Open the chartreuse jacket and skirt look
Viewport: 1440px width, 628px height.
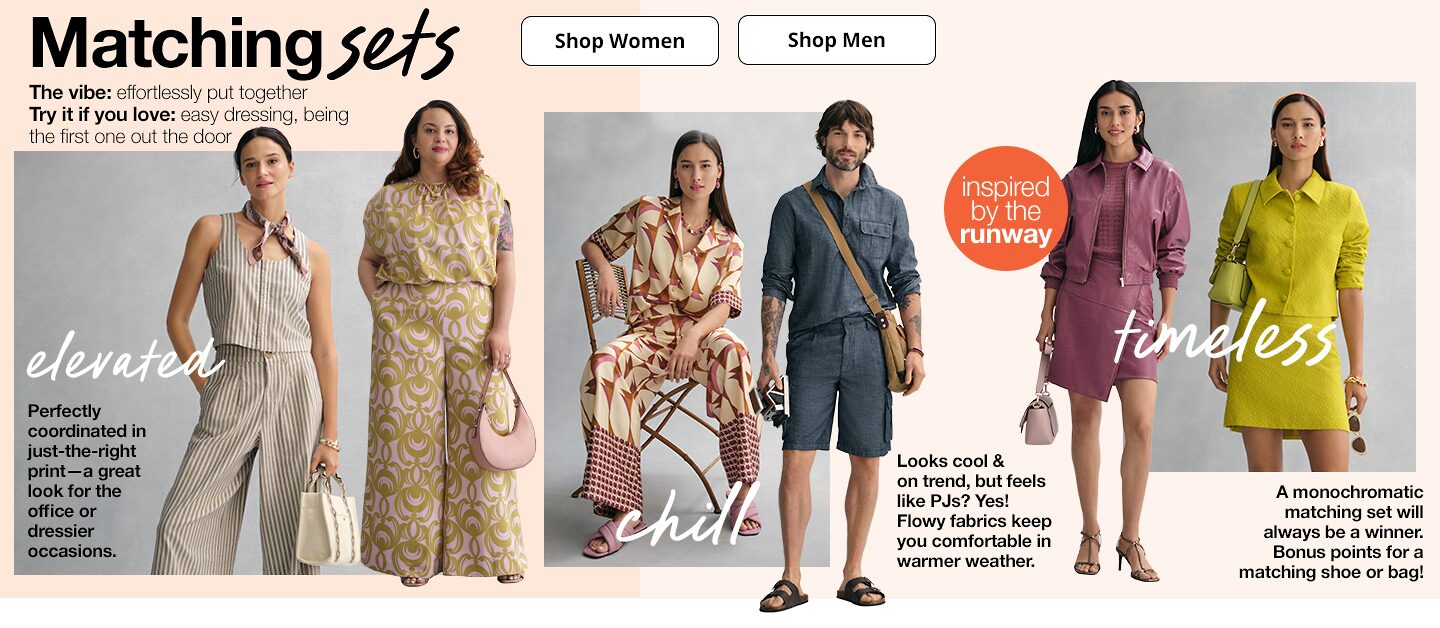1290,285
